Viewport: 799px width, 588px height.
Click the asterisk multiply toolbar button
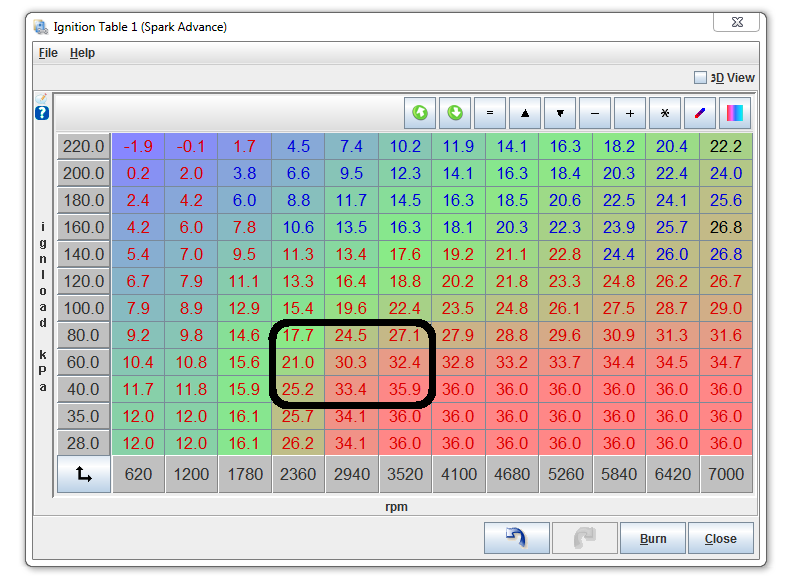(x=665, y=113)
